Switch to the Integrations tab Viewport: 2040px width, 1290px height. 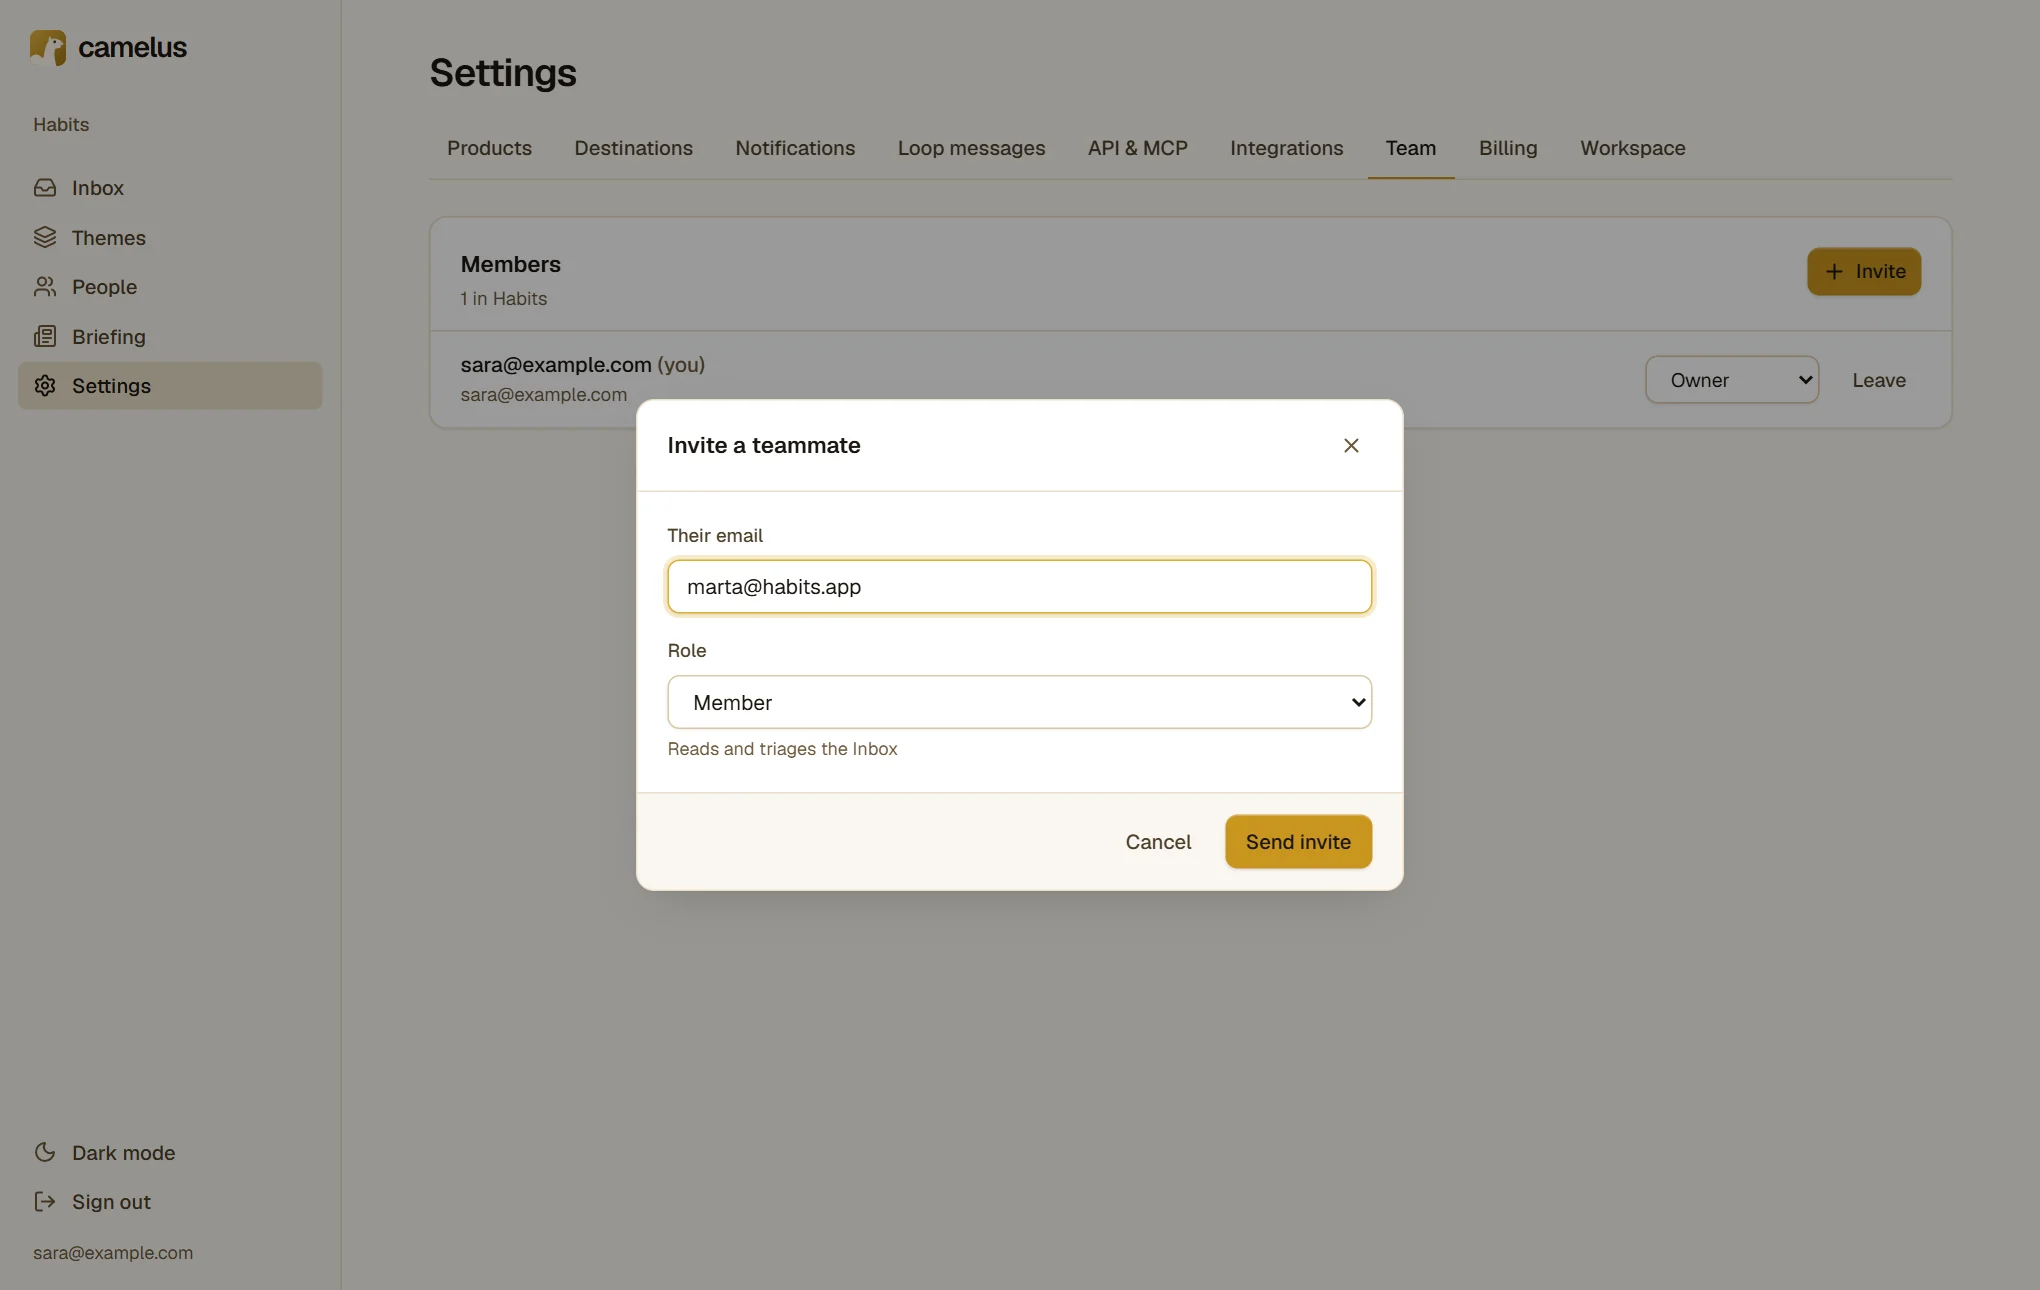tap(1286, 148)
